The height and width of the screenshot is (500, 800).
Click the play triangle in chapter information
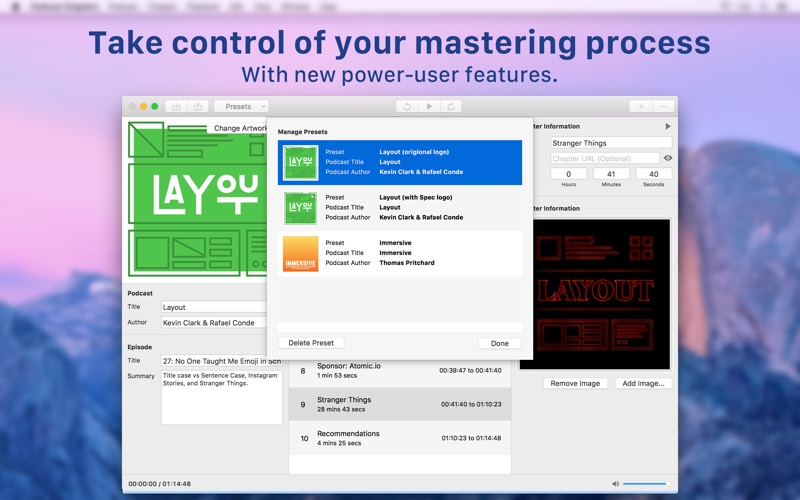(x=668, y=127)
